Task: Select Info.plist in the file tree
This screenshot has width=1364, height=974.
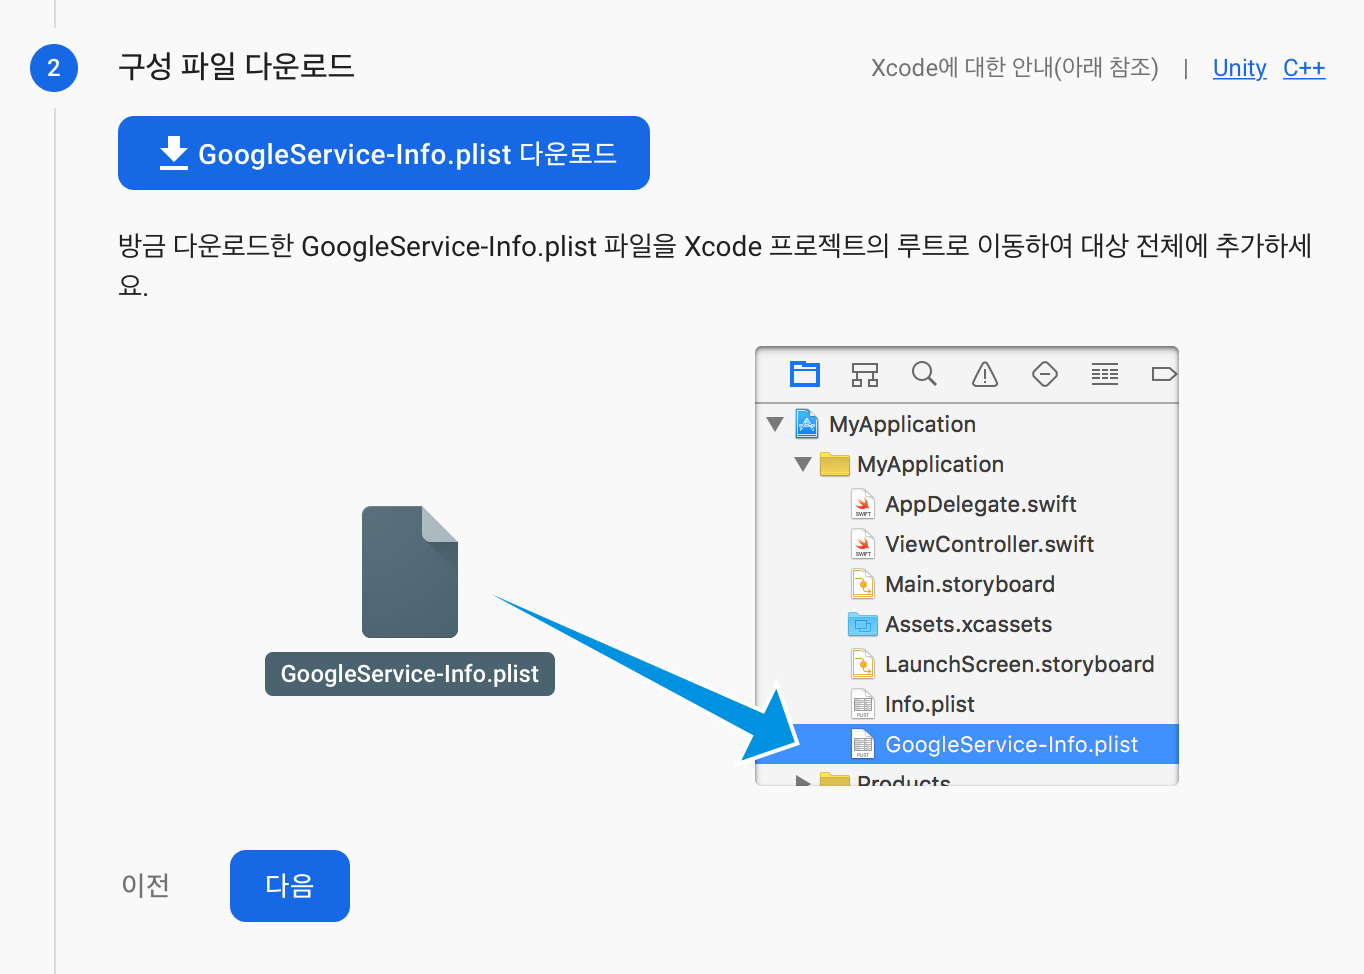Action: [929, 704]
